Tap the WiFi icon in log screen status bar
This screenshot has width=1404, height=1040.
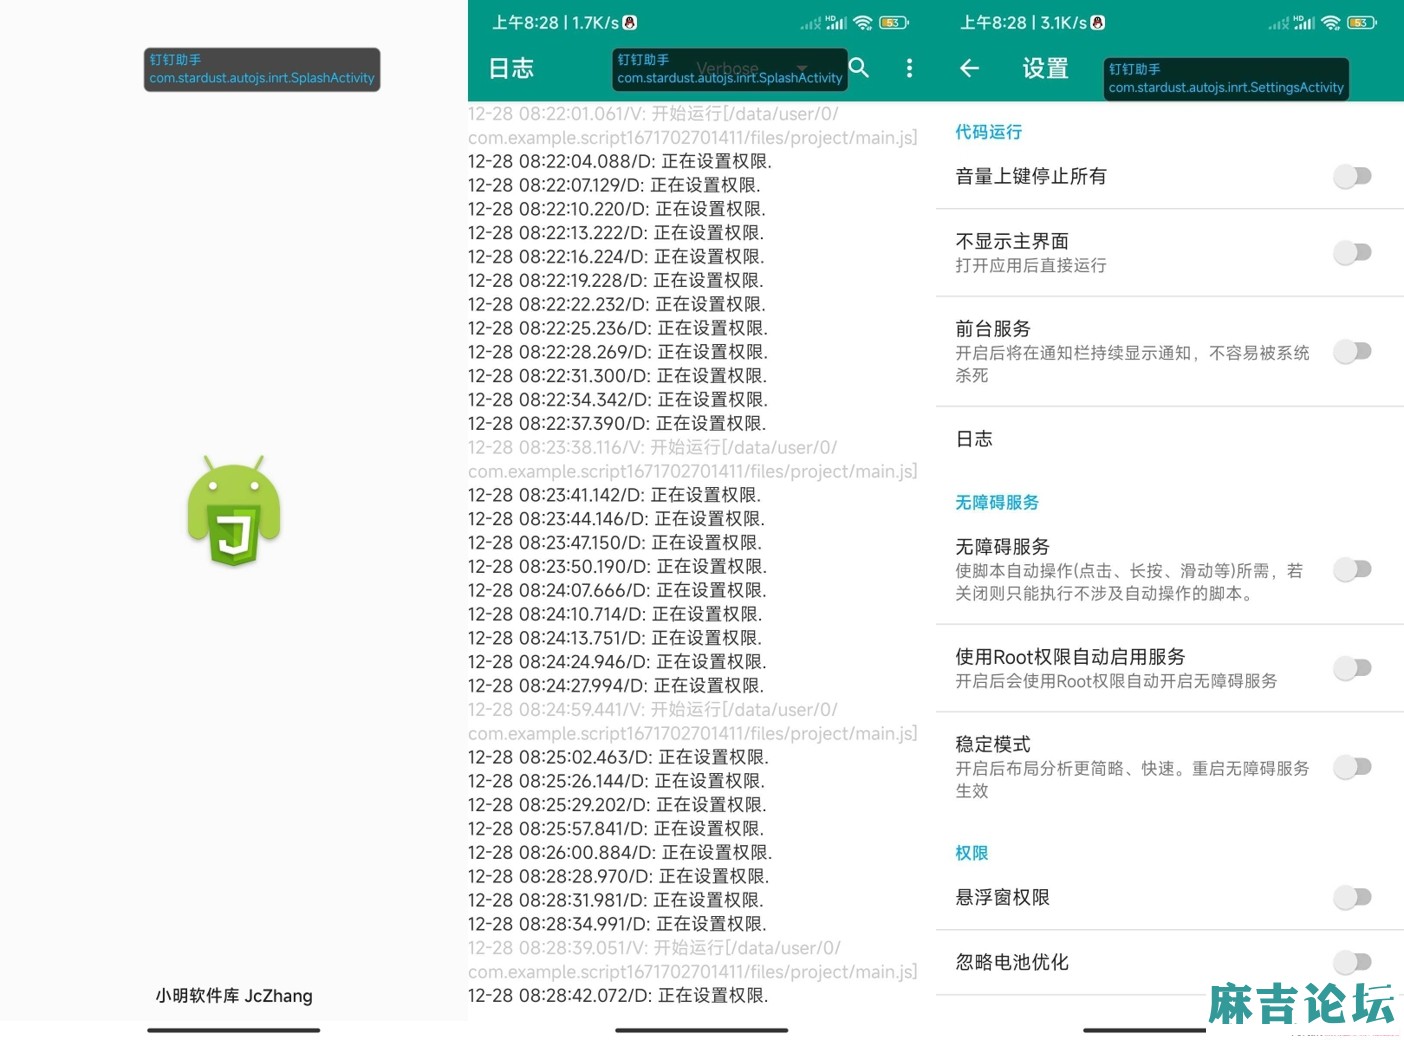[863, 22]
